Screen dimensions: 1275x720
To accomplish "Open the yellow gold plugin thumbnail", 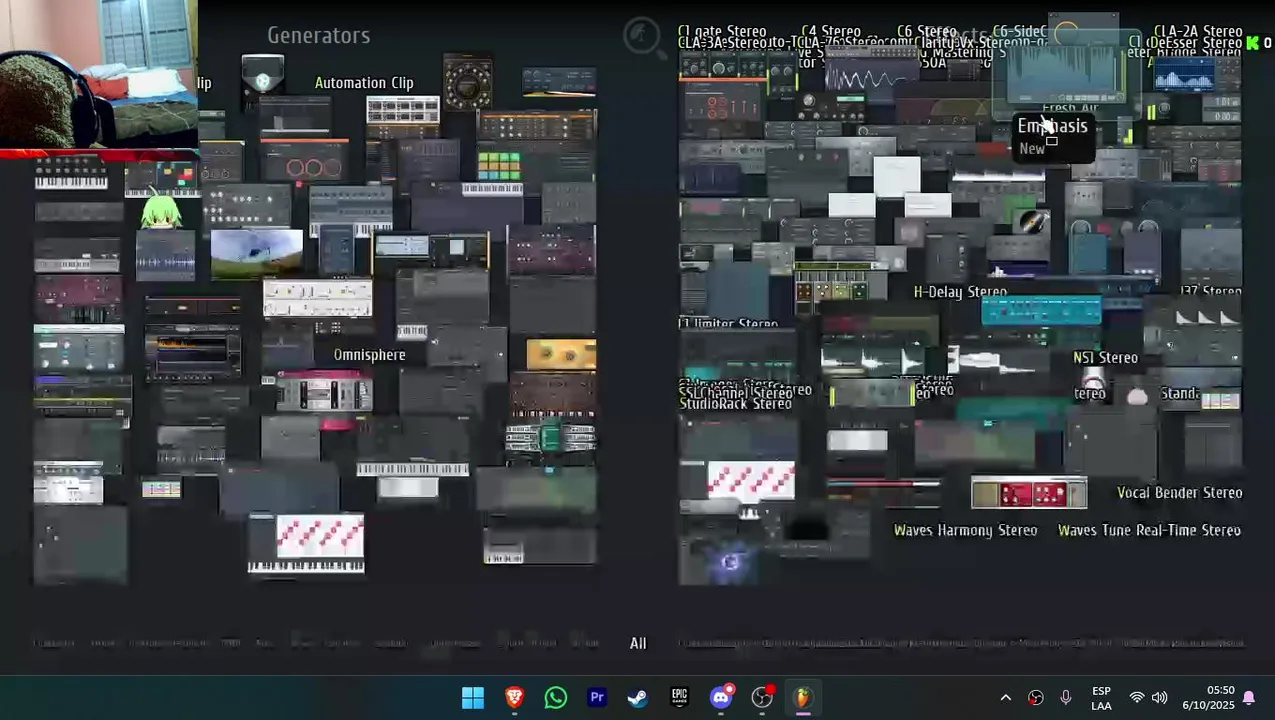I will 561,354.
